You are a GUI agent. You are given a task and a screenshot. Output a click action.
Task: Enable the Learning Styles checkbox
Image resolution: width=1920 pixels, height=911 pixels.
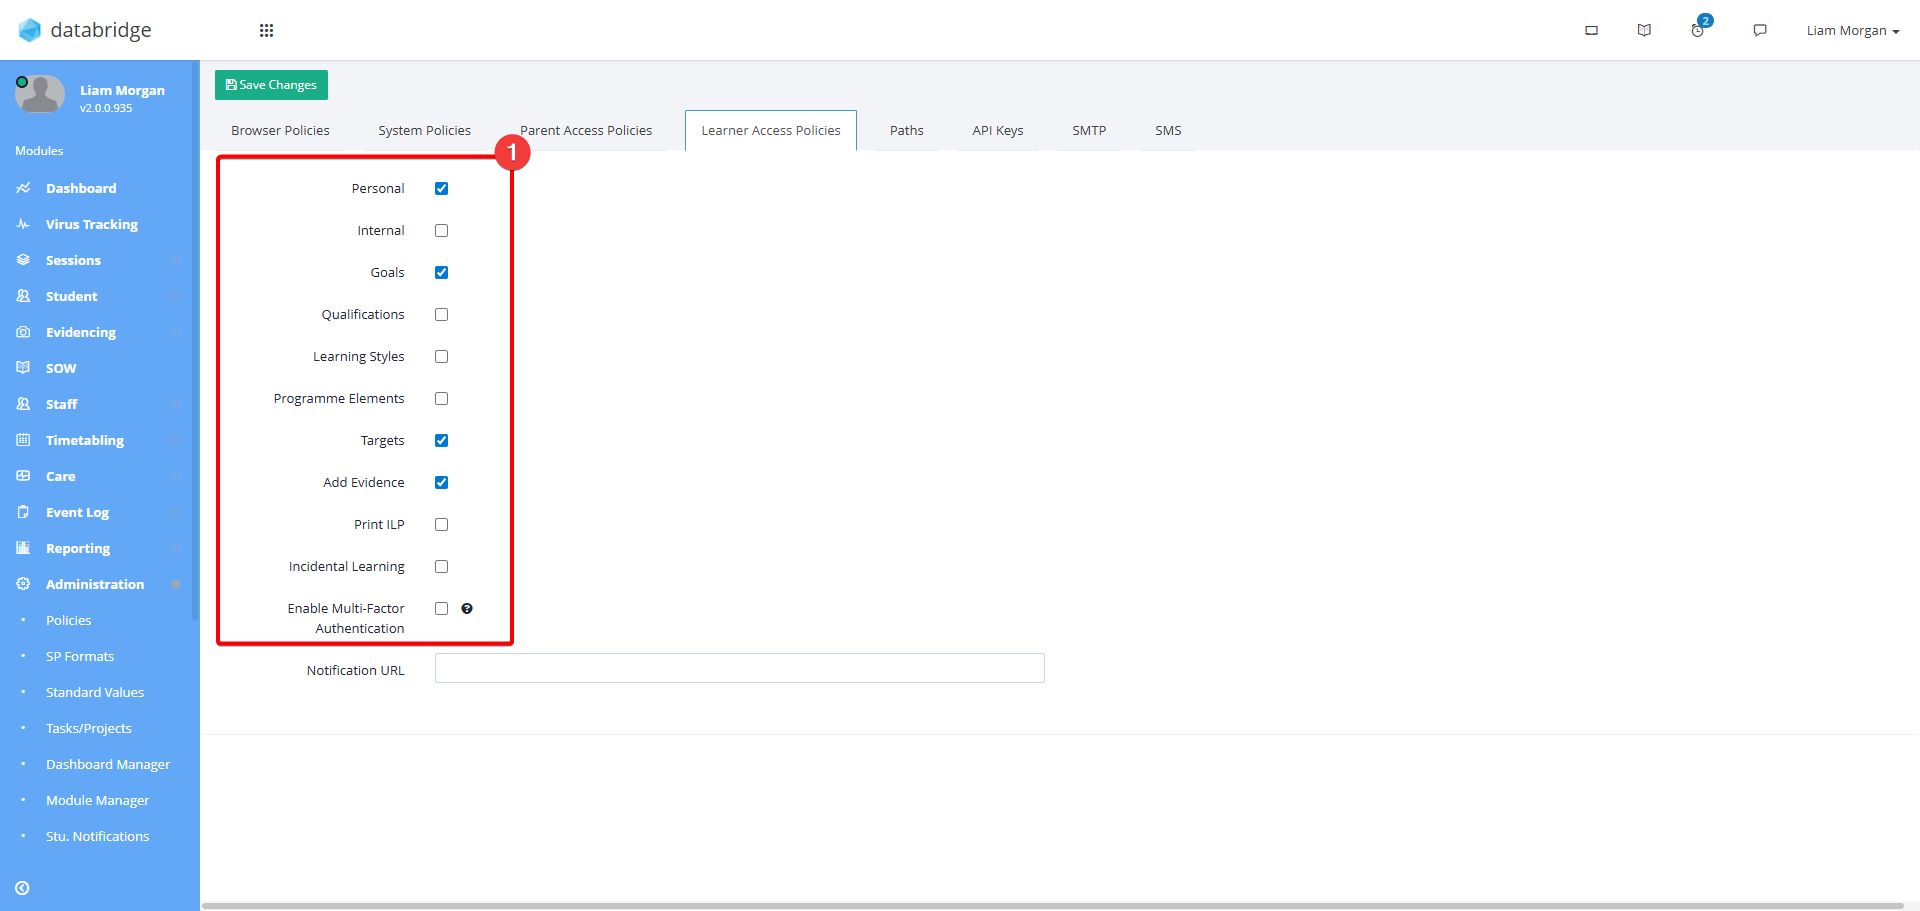[x=441, y=356]
